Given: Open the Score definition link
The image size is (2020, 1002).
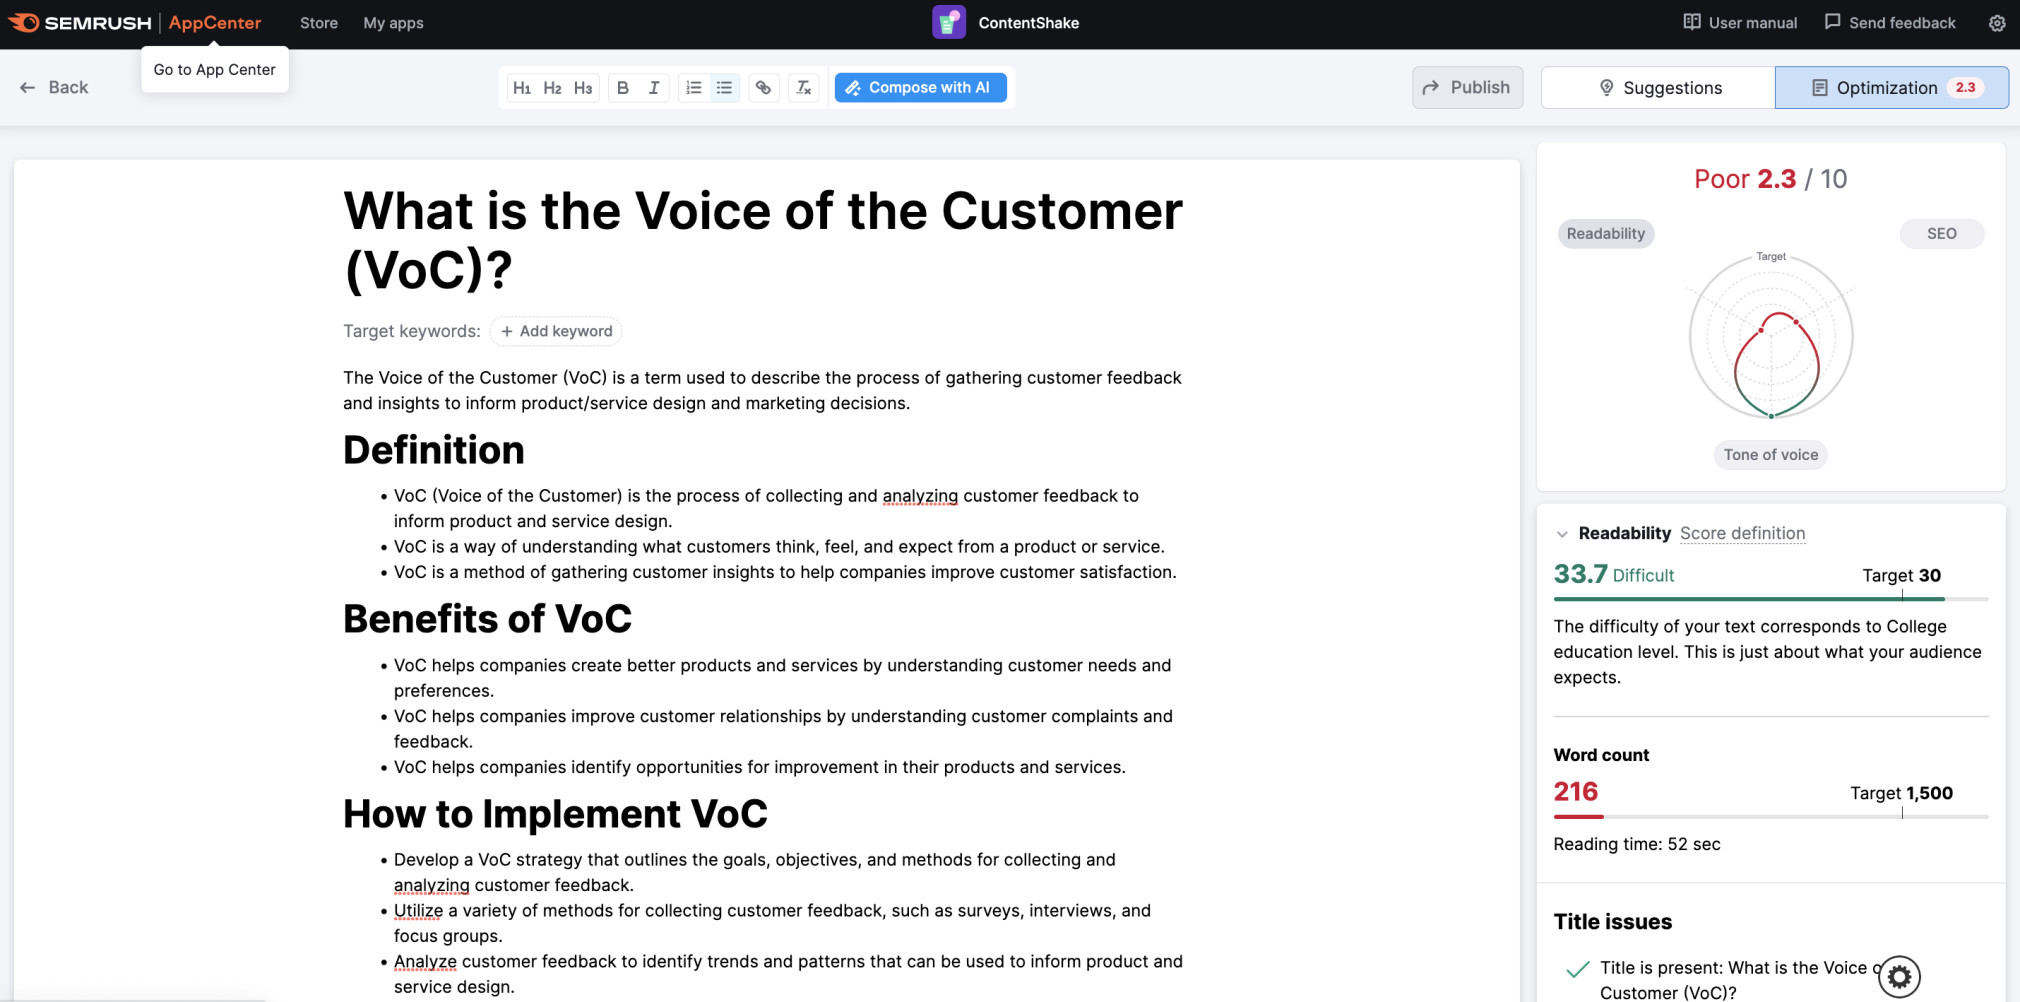Looking at the screenshot, I should (x=1742, y=534).
